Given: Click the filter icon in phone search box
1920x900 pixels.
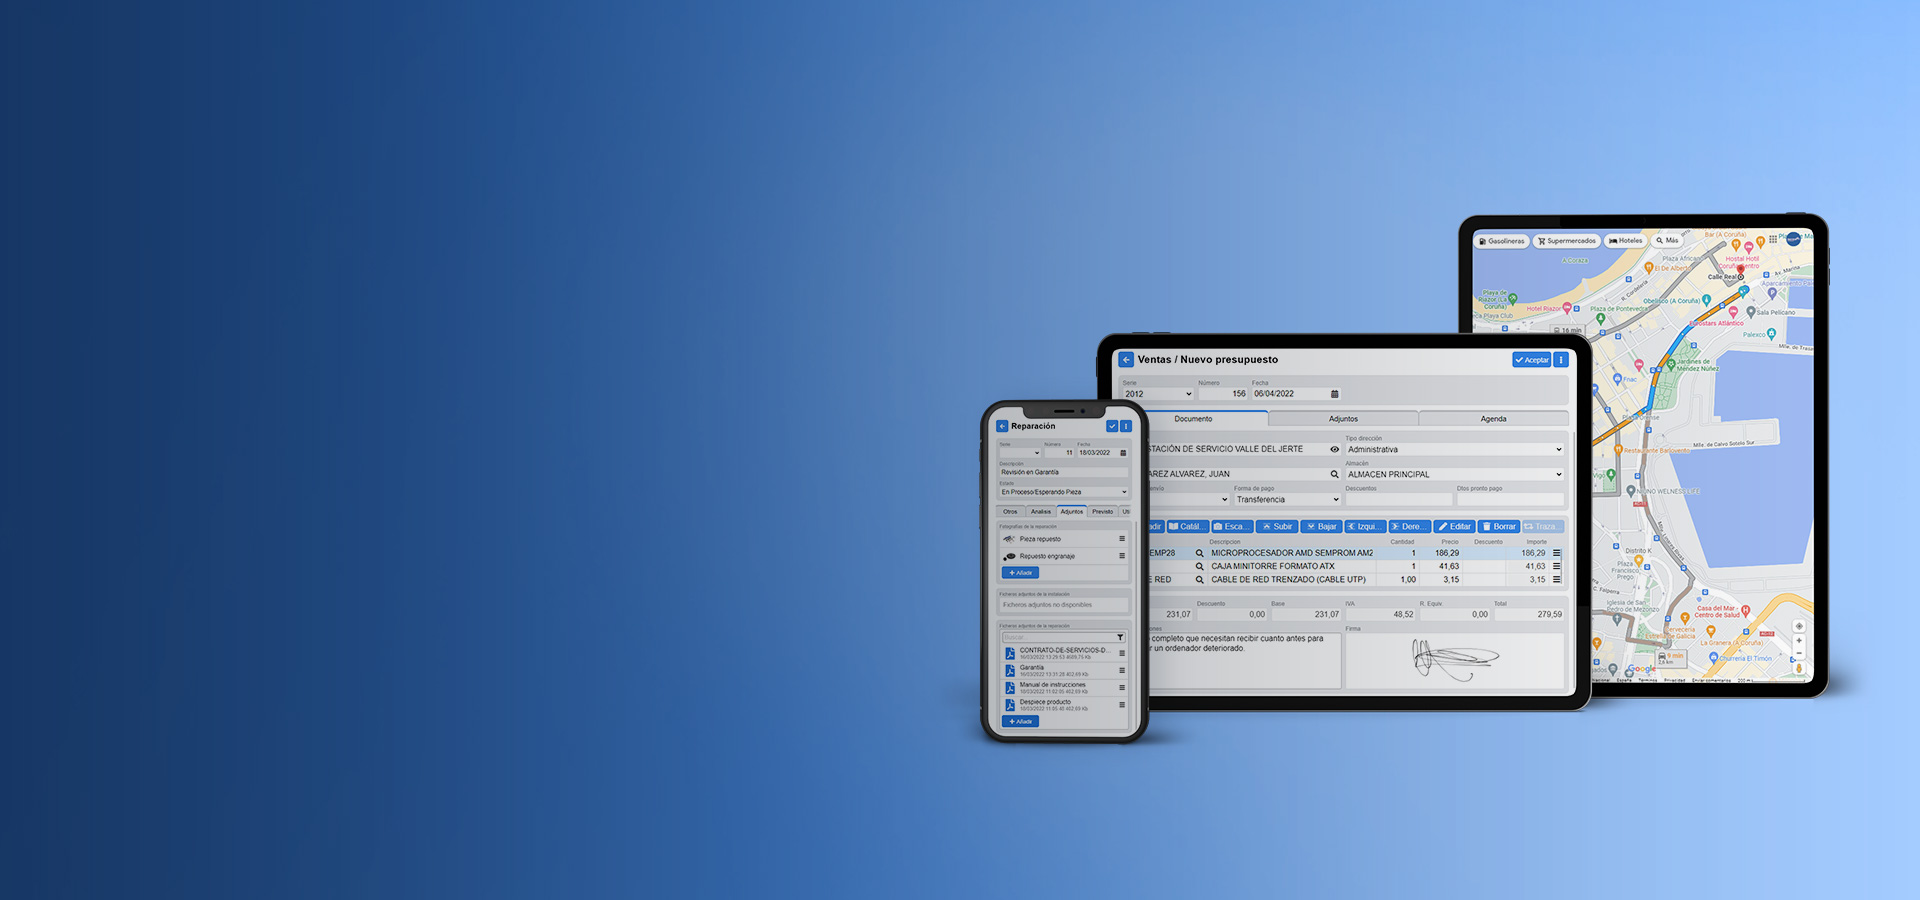Looking at the screenshot, I should click(x=1120, y=637).
